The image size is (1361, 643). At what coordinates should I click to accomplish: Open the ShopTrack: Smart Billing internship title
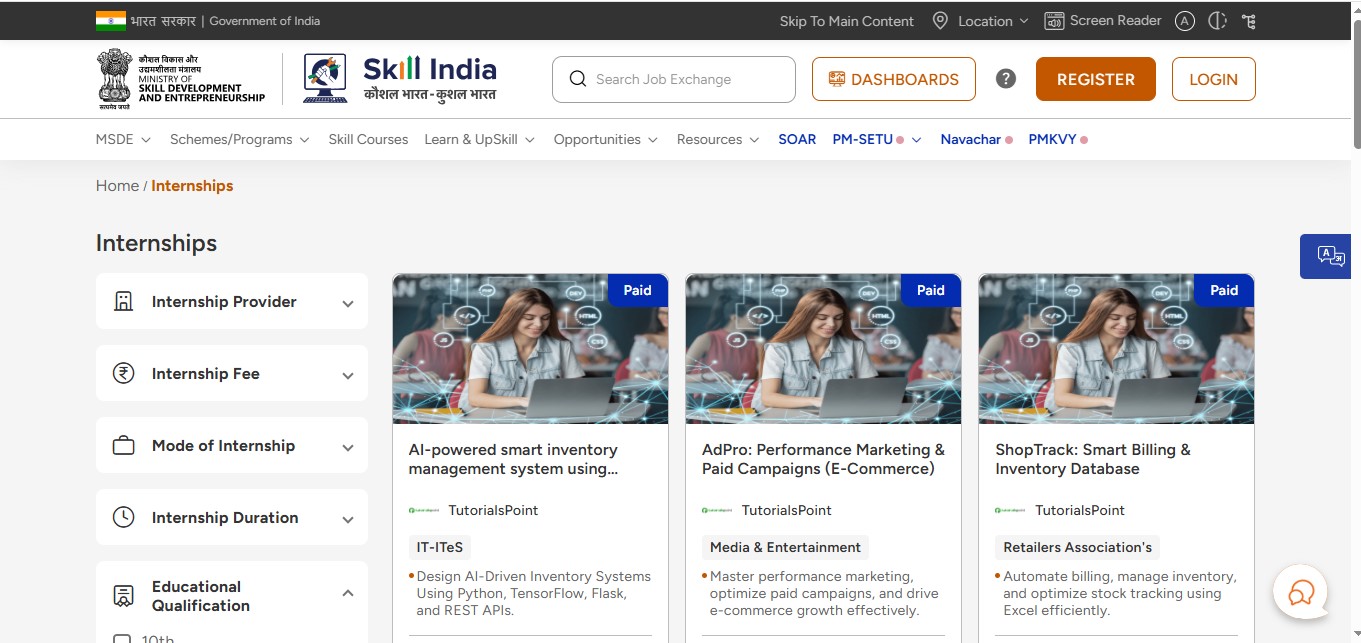click(1093, 459)
